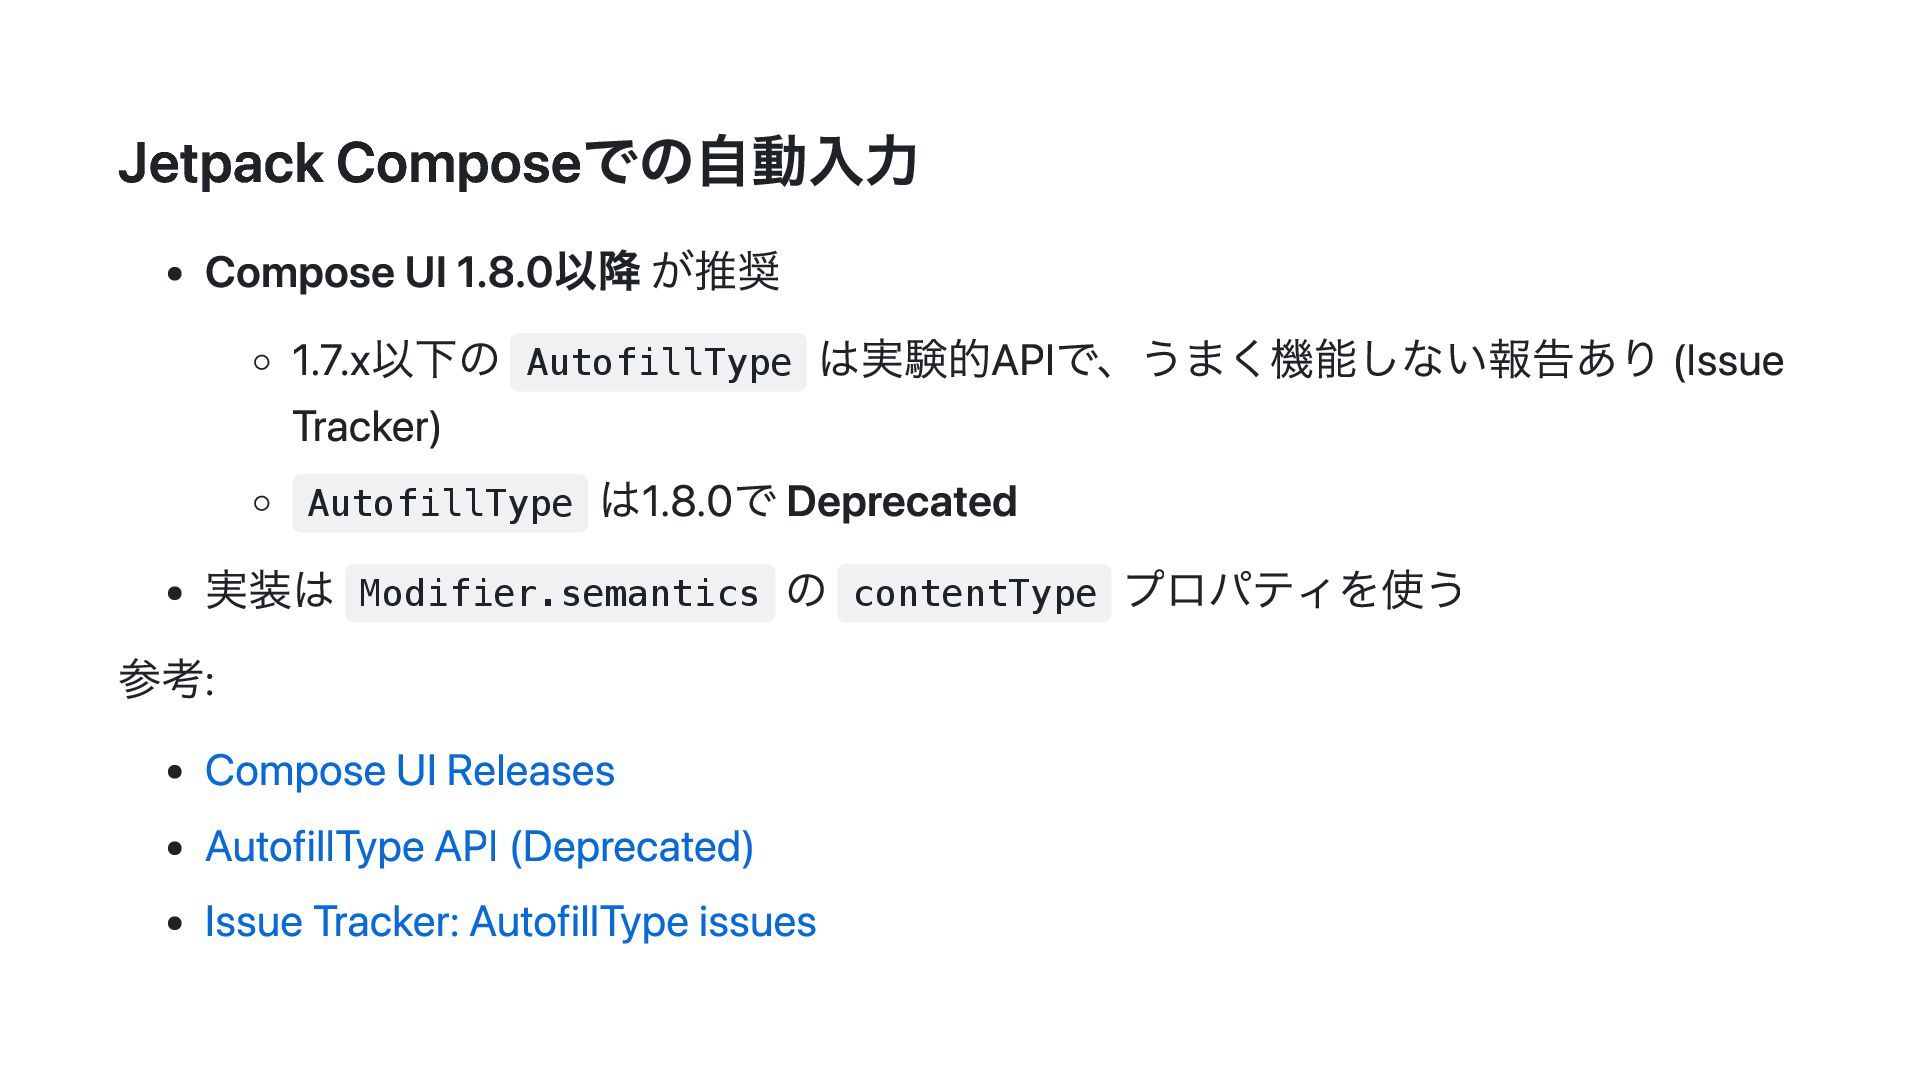
Task: Click the word Tracker) on the wrapped line
Action: [x=366, y=427]
